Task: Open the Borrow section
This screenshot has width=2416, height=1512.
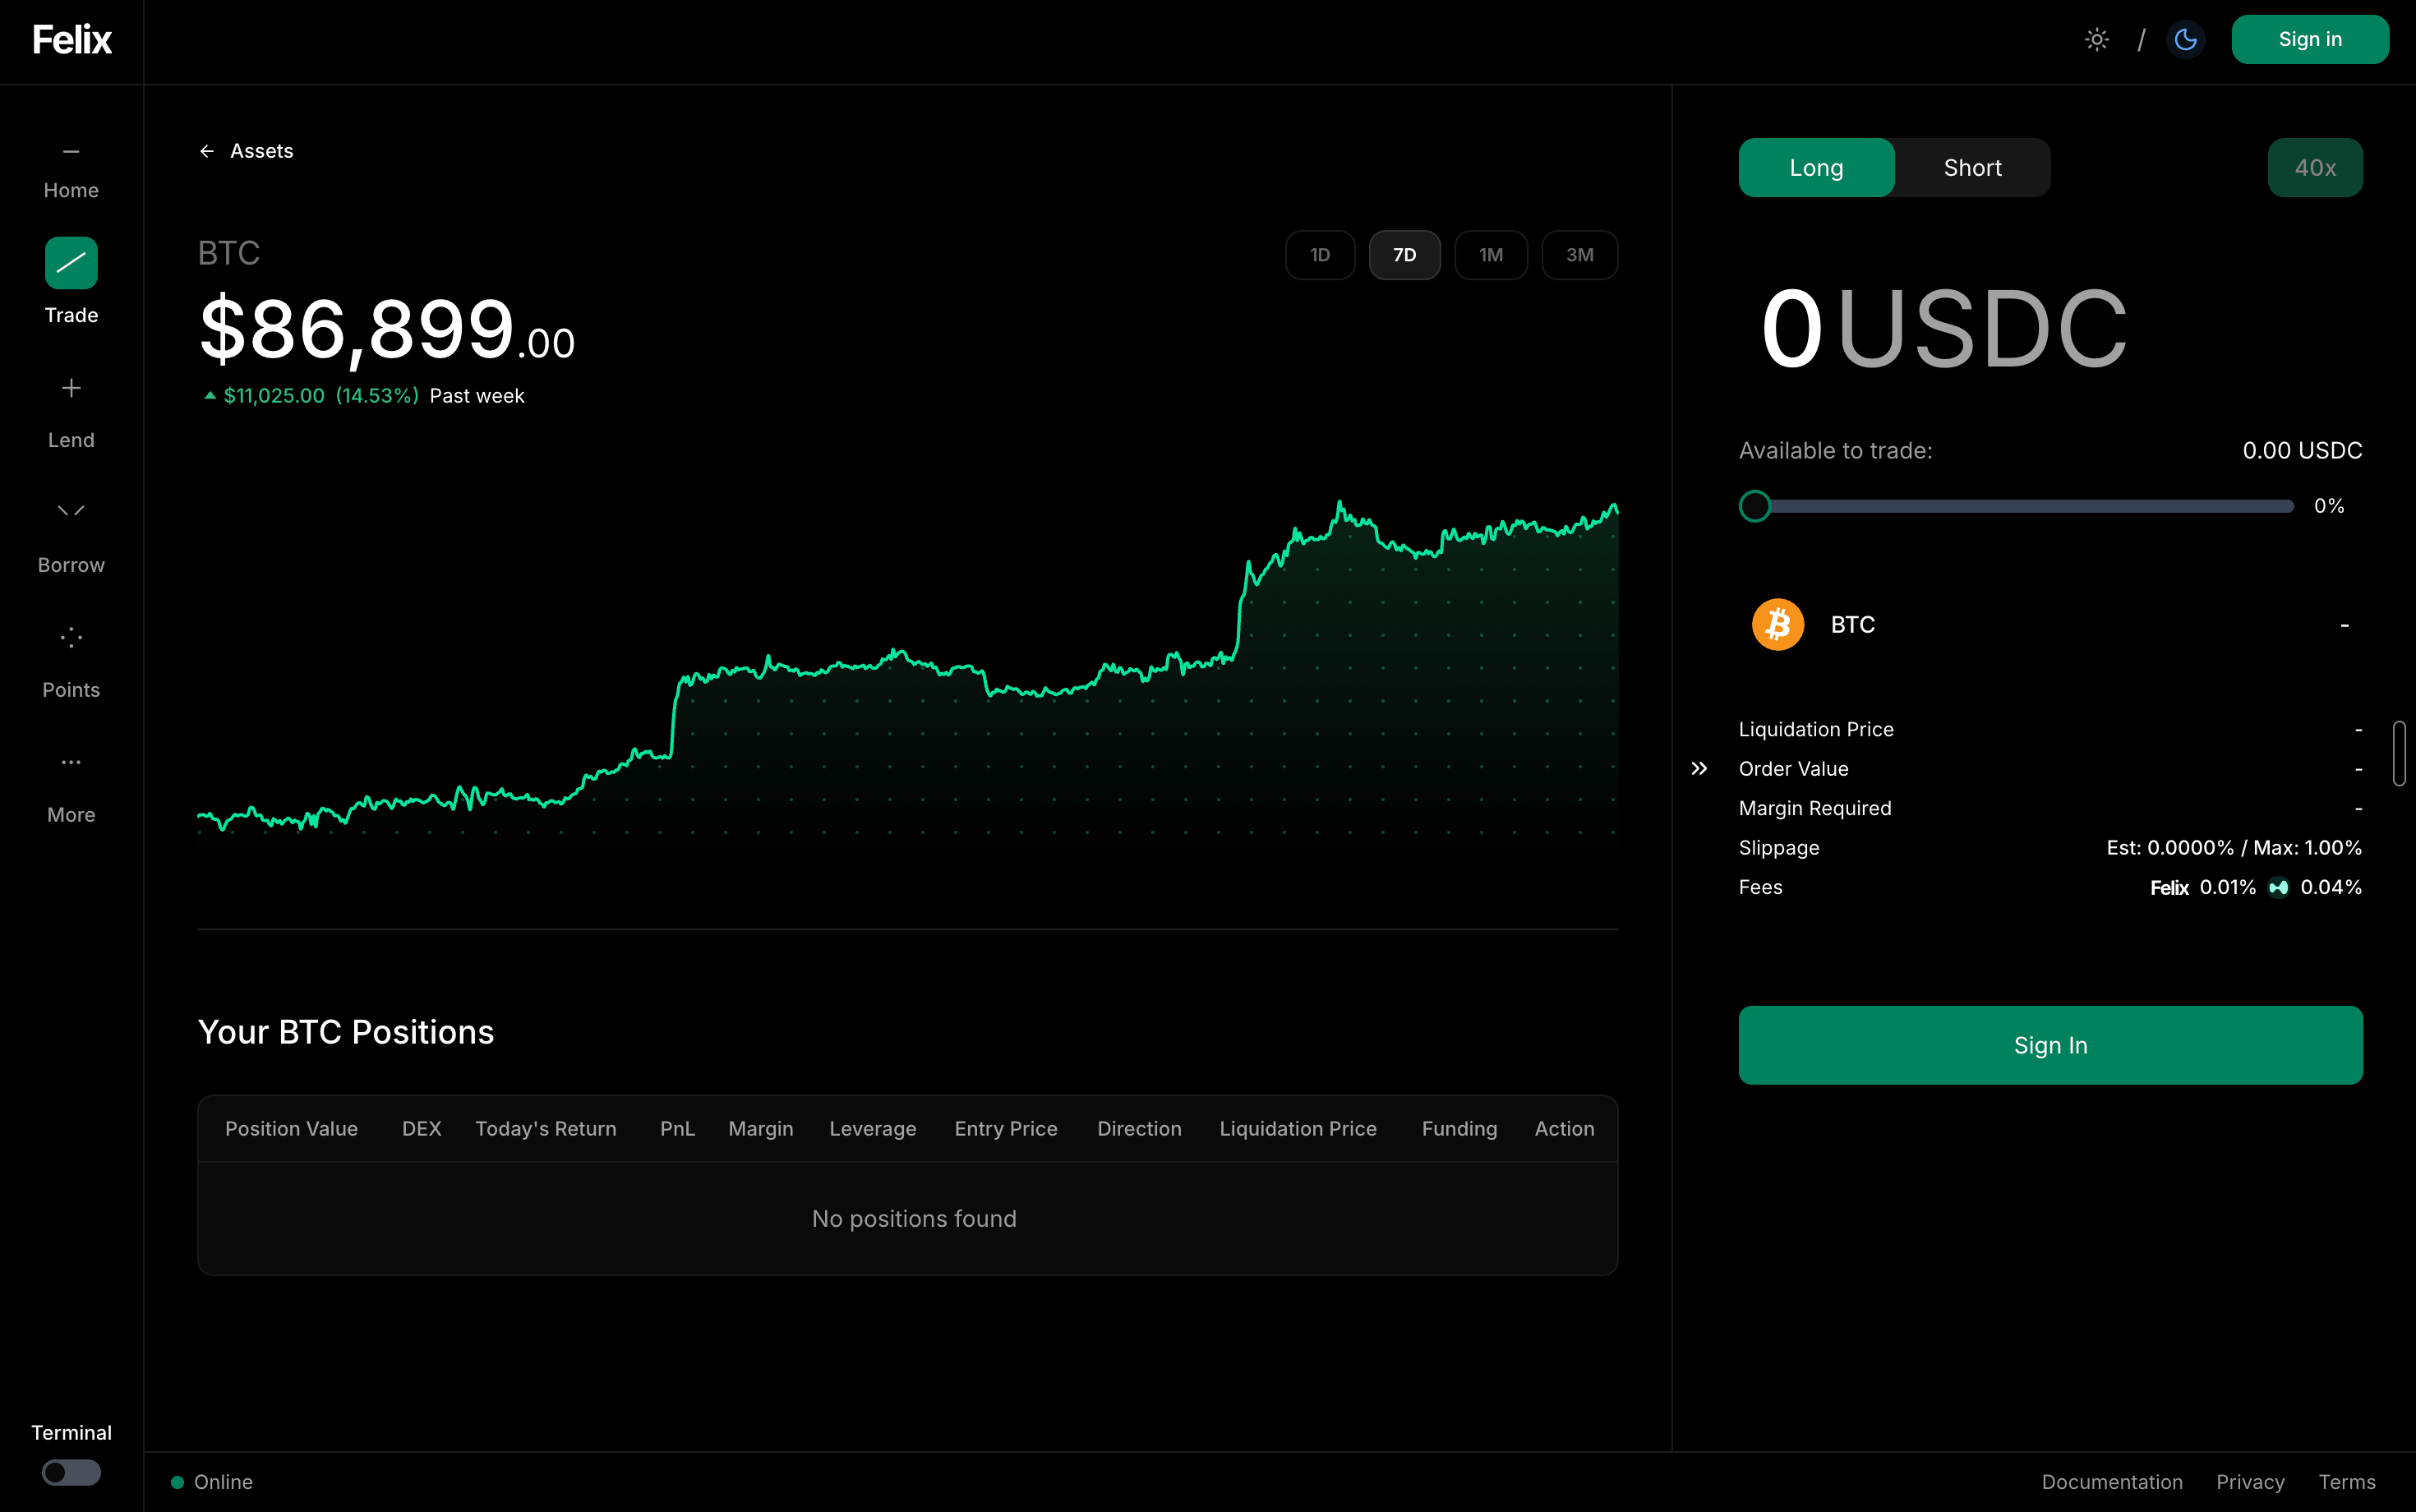Action: (71, 539)
